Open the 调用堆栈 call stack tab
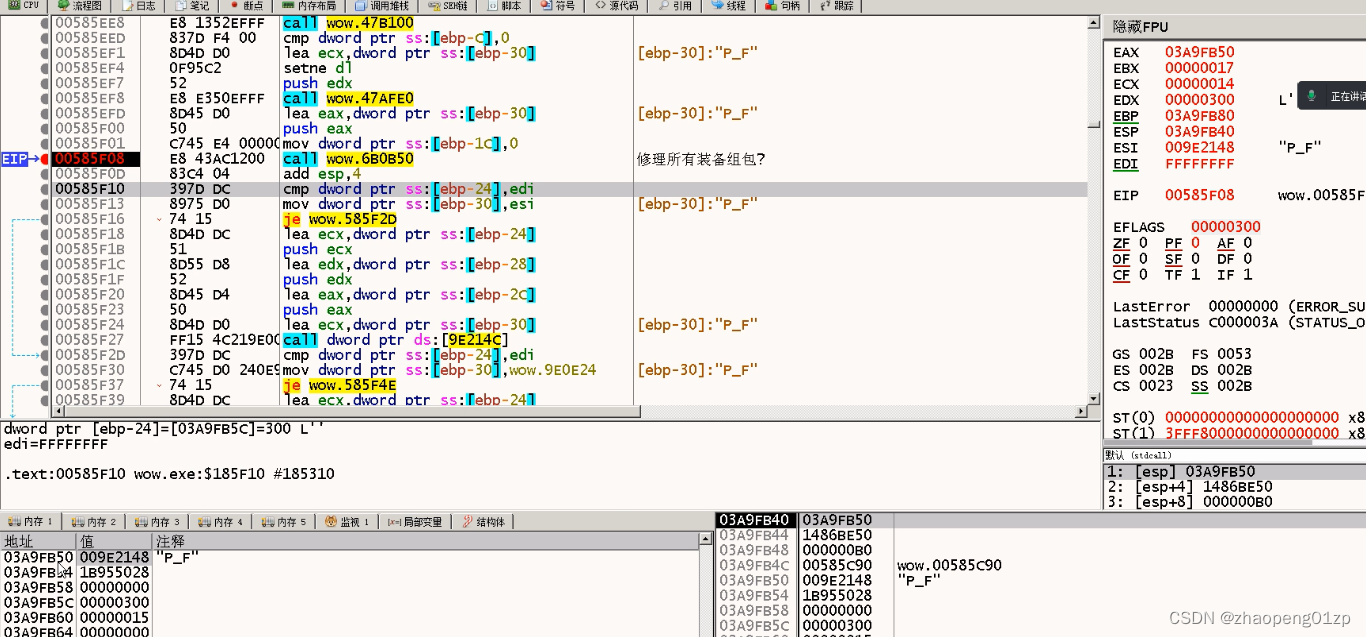 [x=383, y=5]
